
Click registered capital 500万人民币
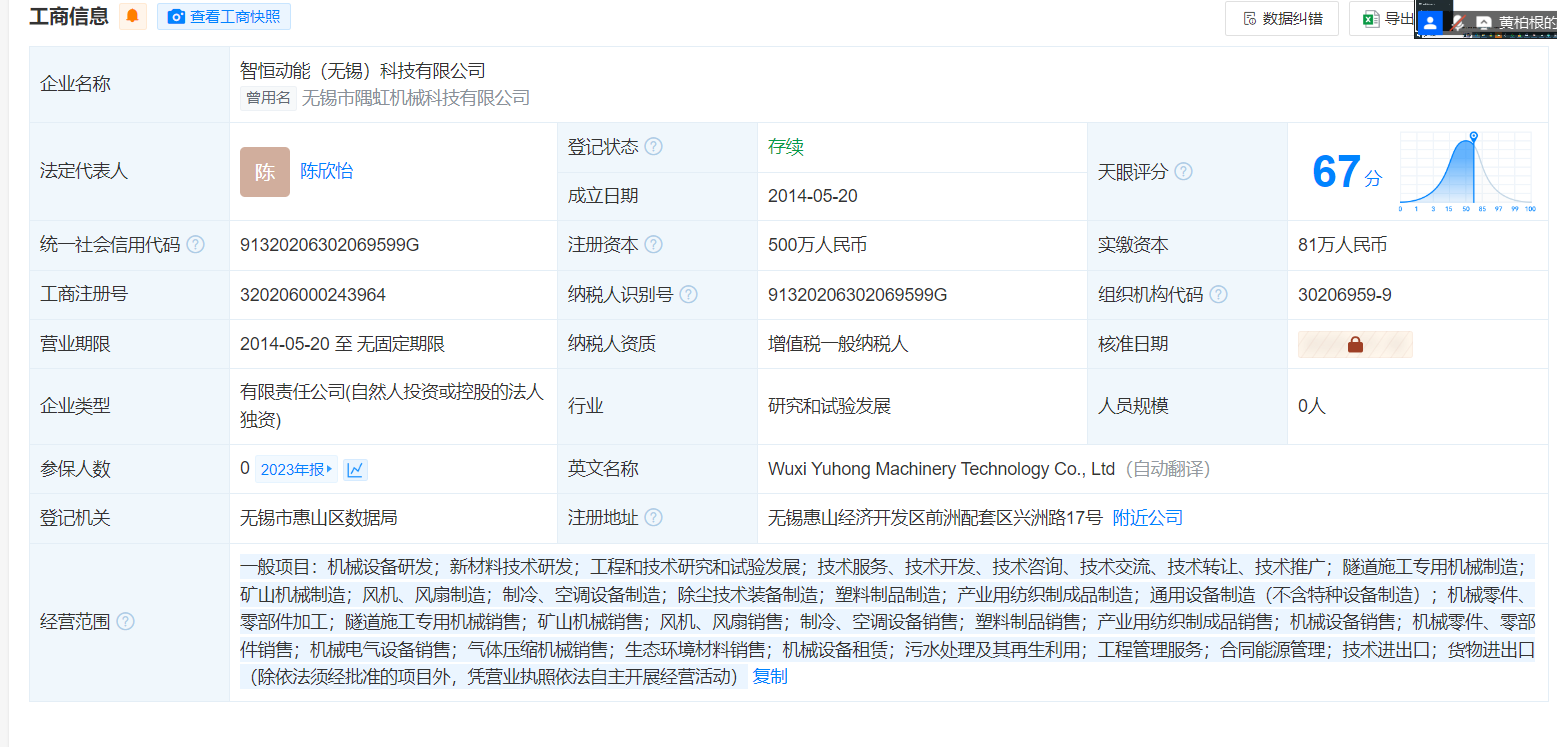click(817, 245)
